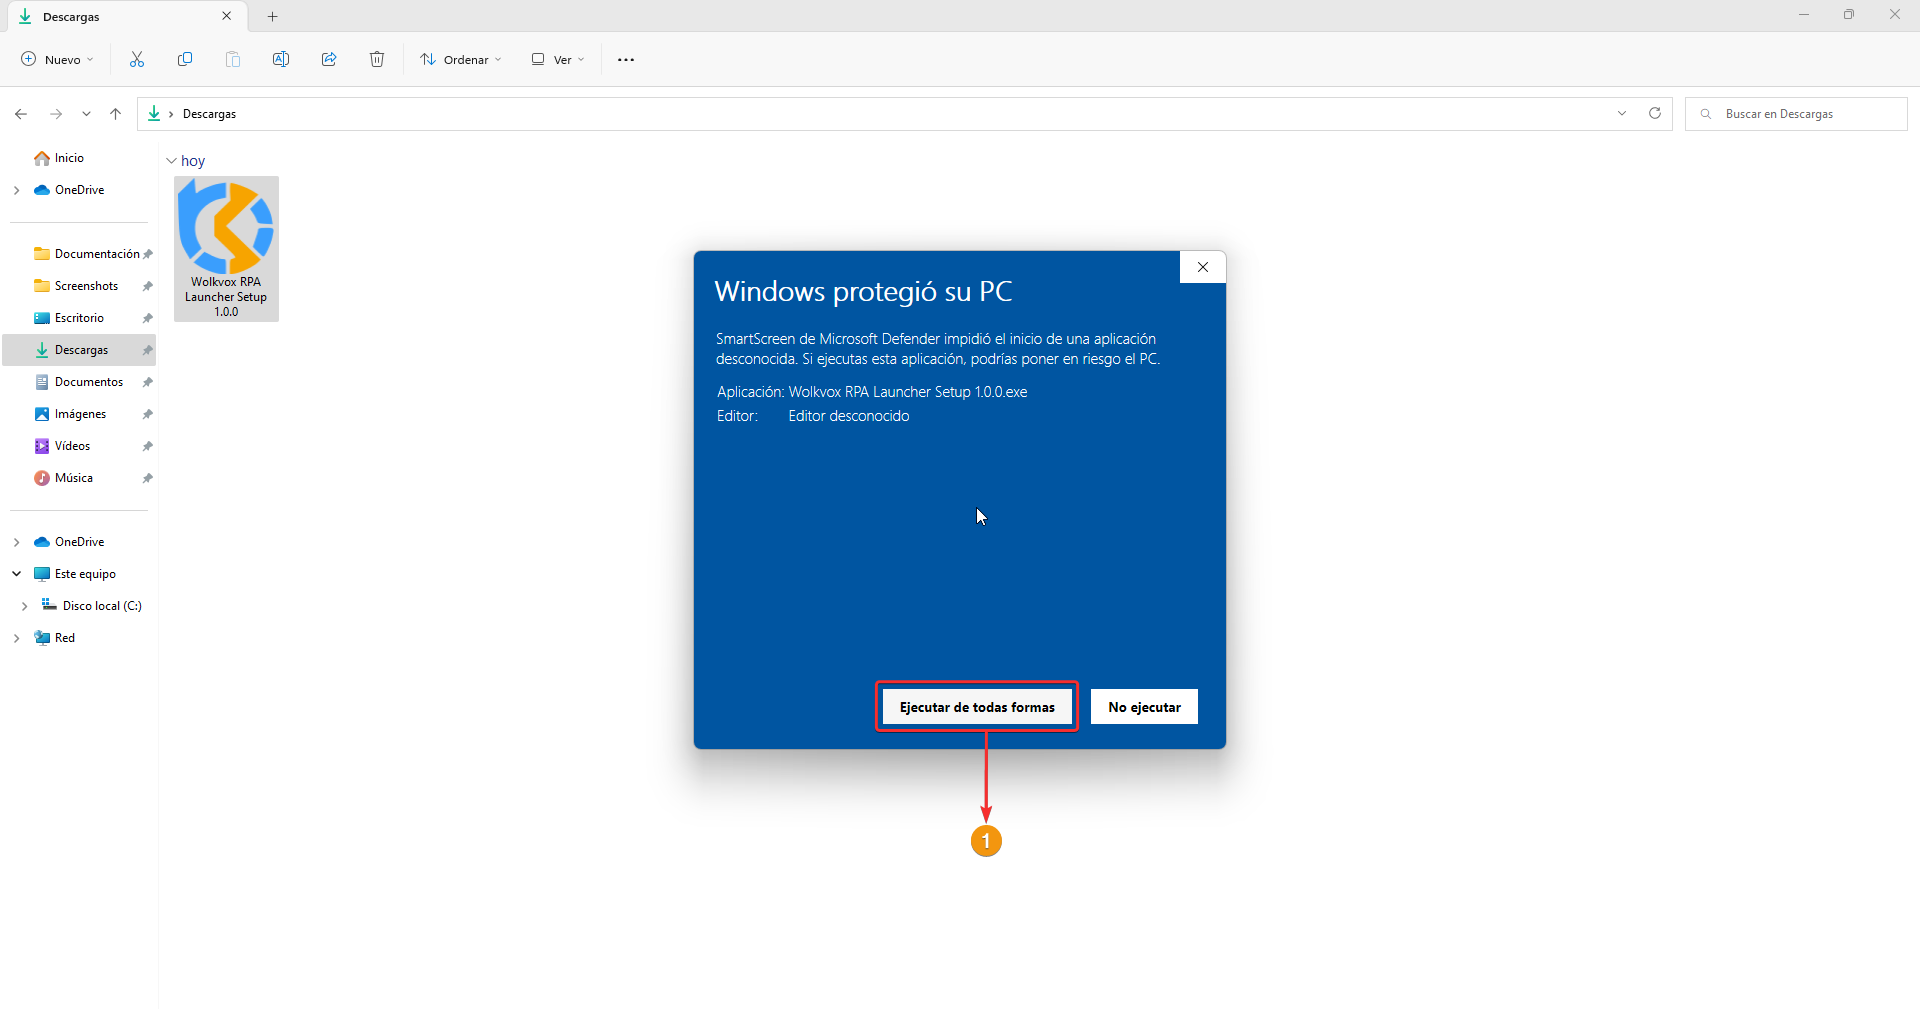Collapse the hoy group
Image resolution: width=1920 pixels, height=1009 pixels.
click(171, 161)
